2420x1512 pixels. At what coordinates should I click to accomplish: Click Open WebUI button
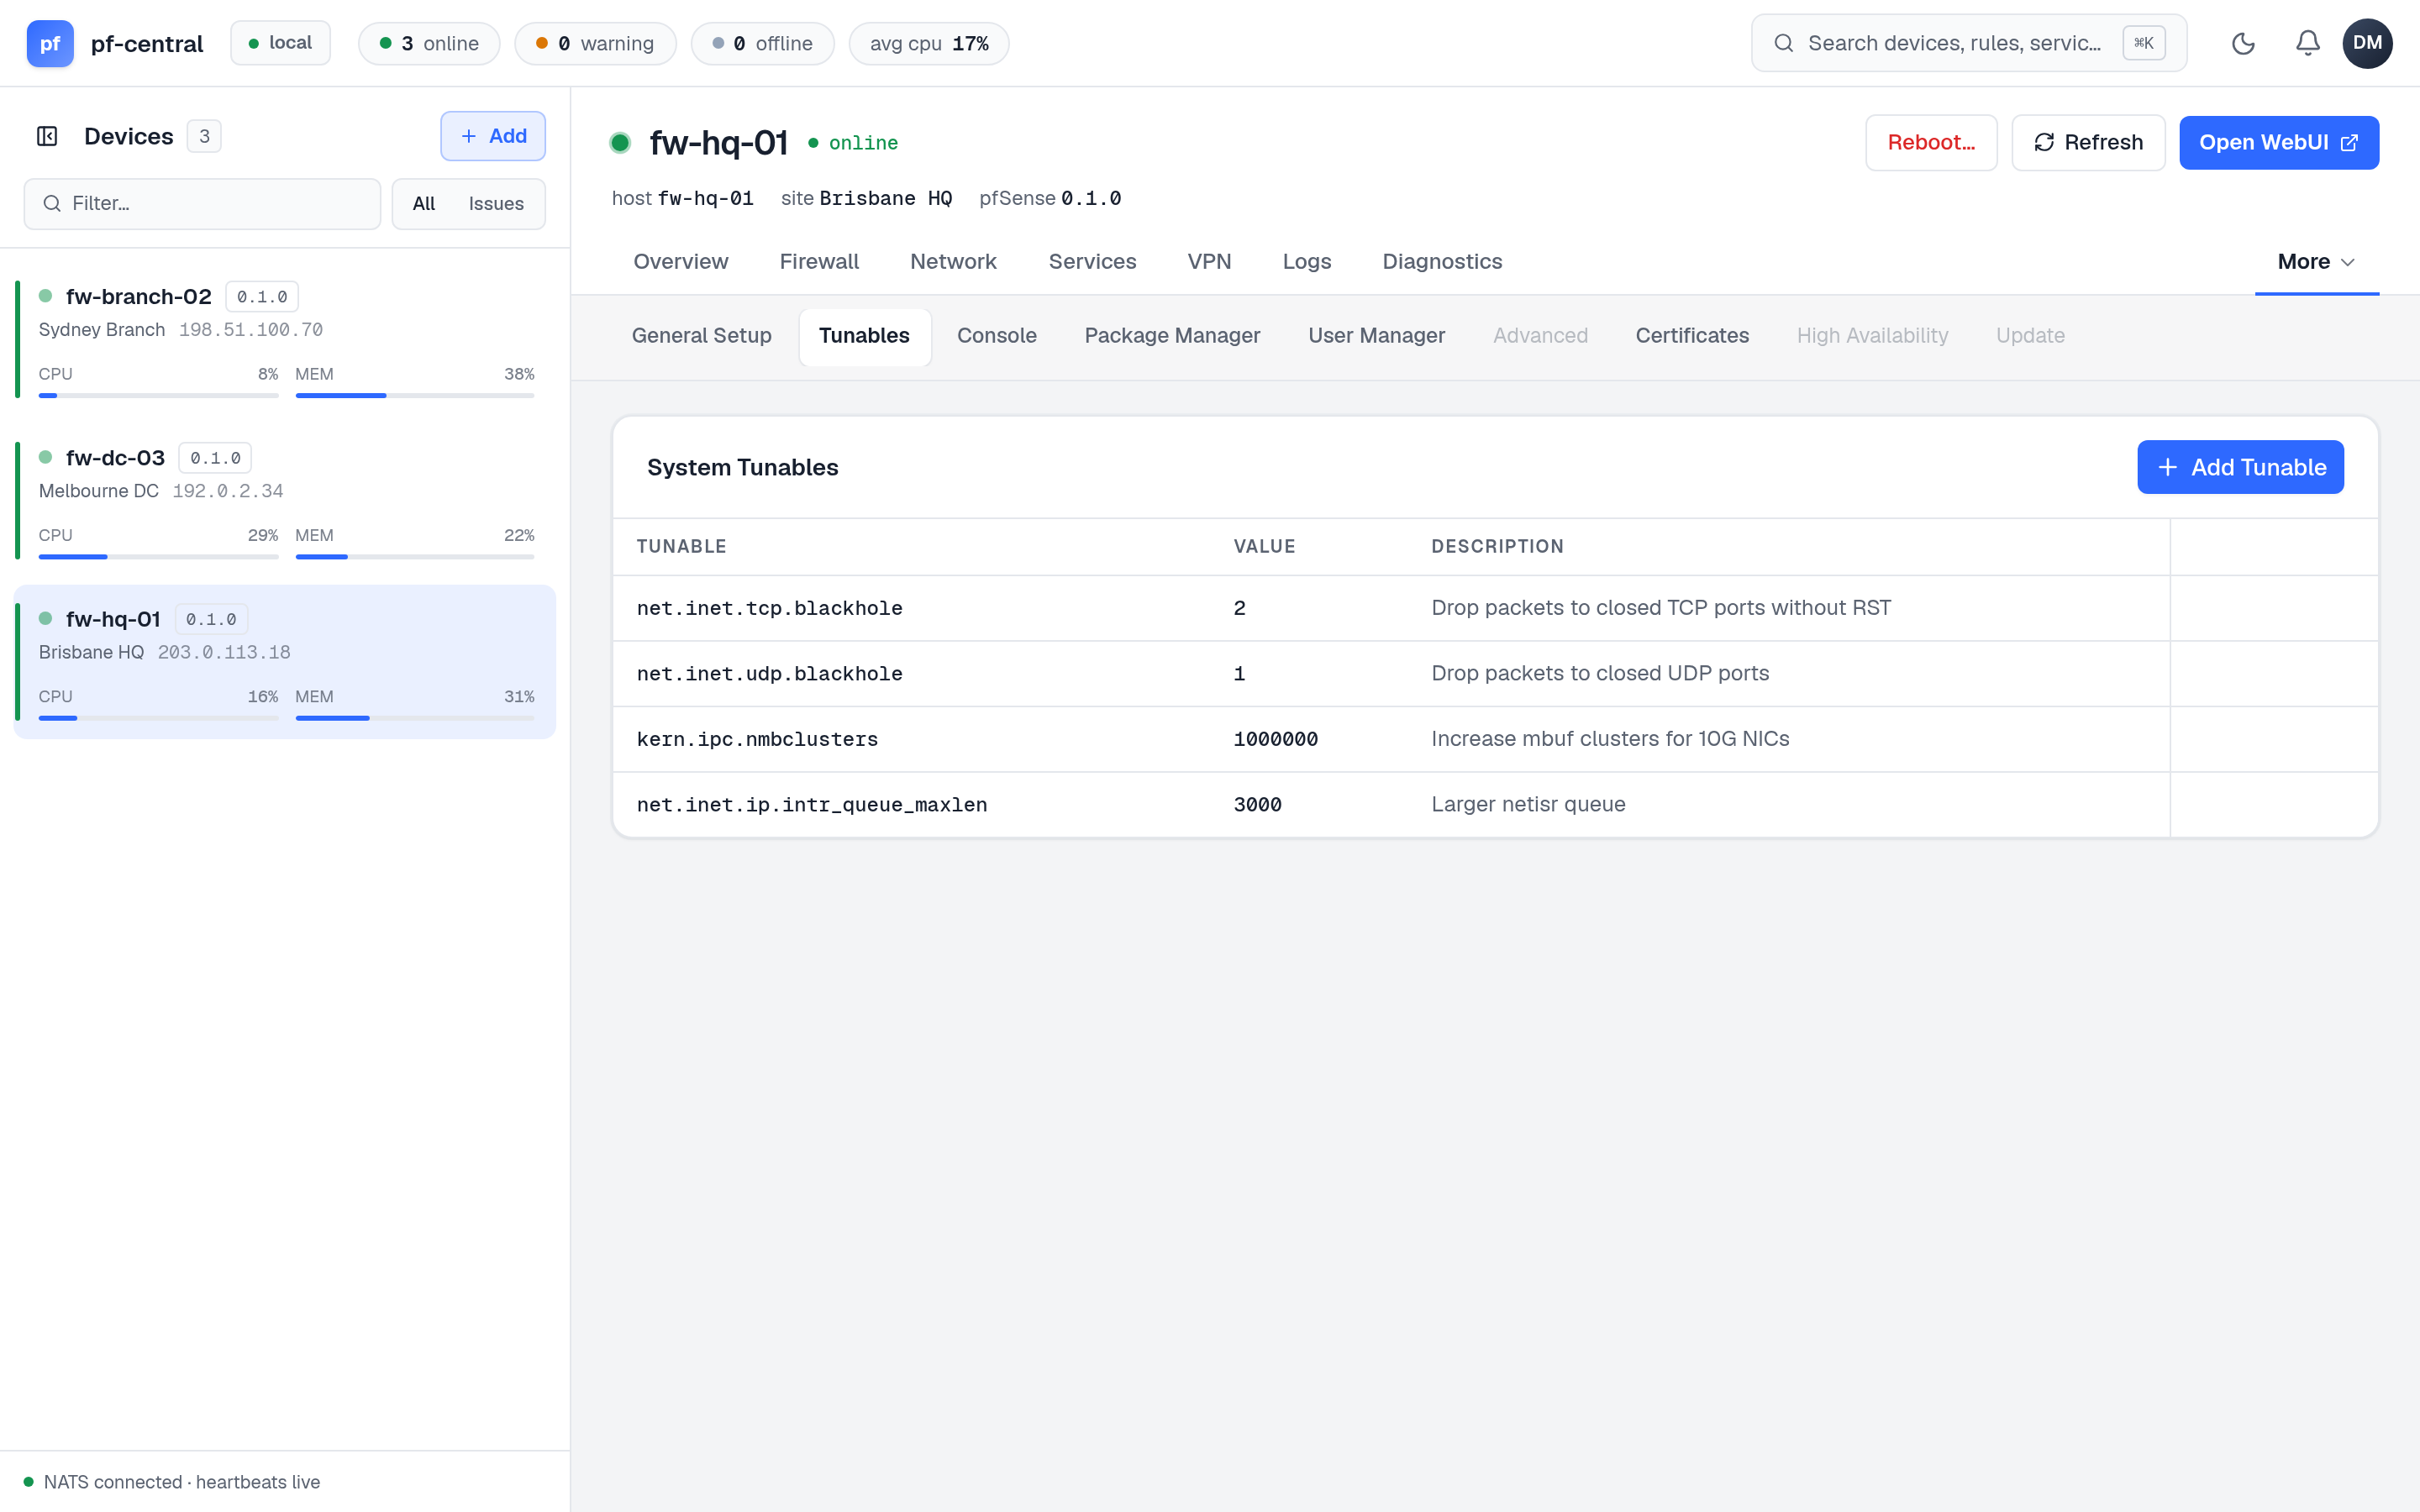pos(2278,143)
